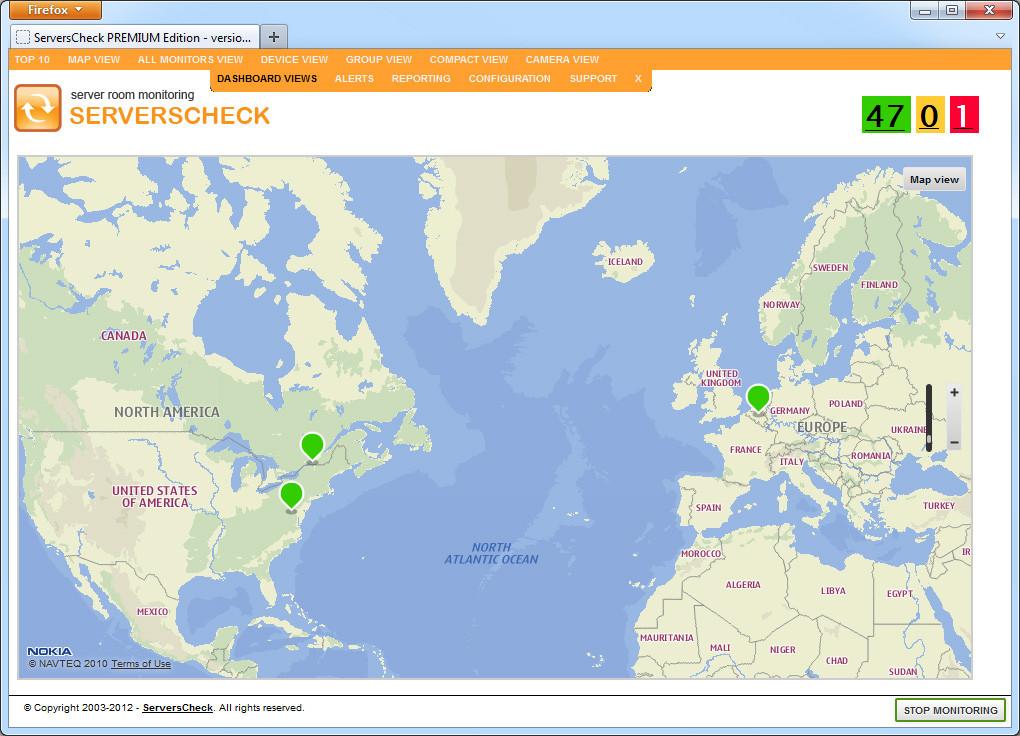
Task: Click the LIBYA map label
Action: tap(833, 591)
